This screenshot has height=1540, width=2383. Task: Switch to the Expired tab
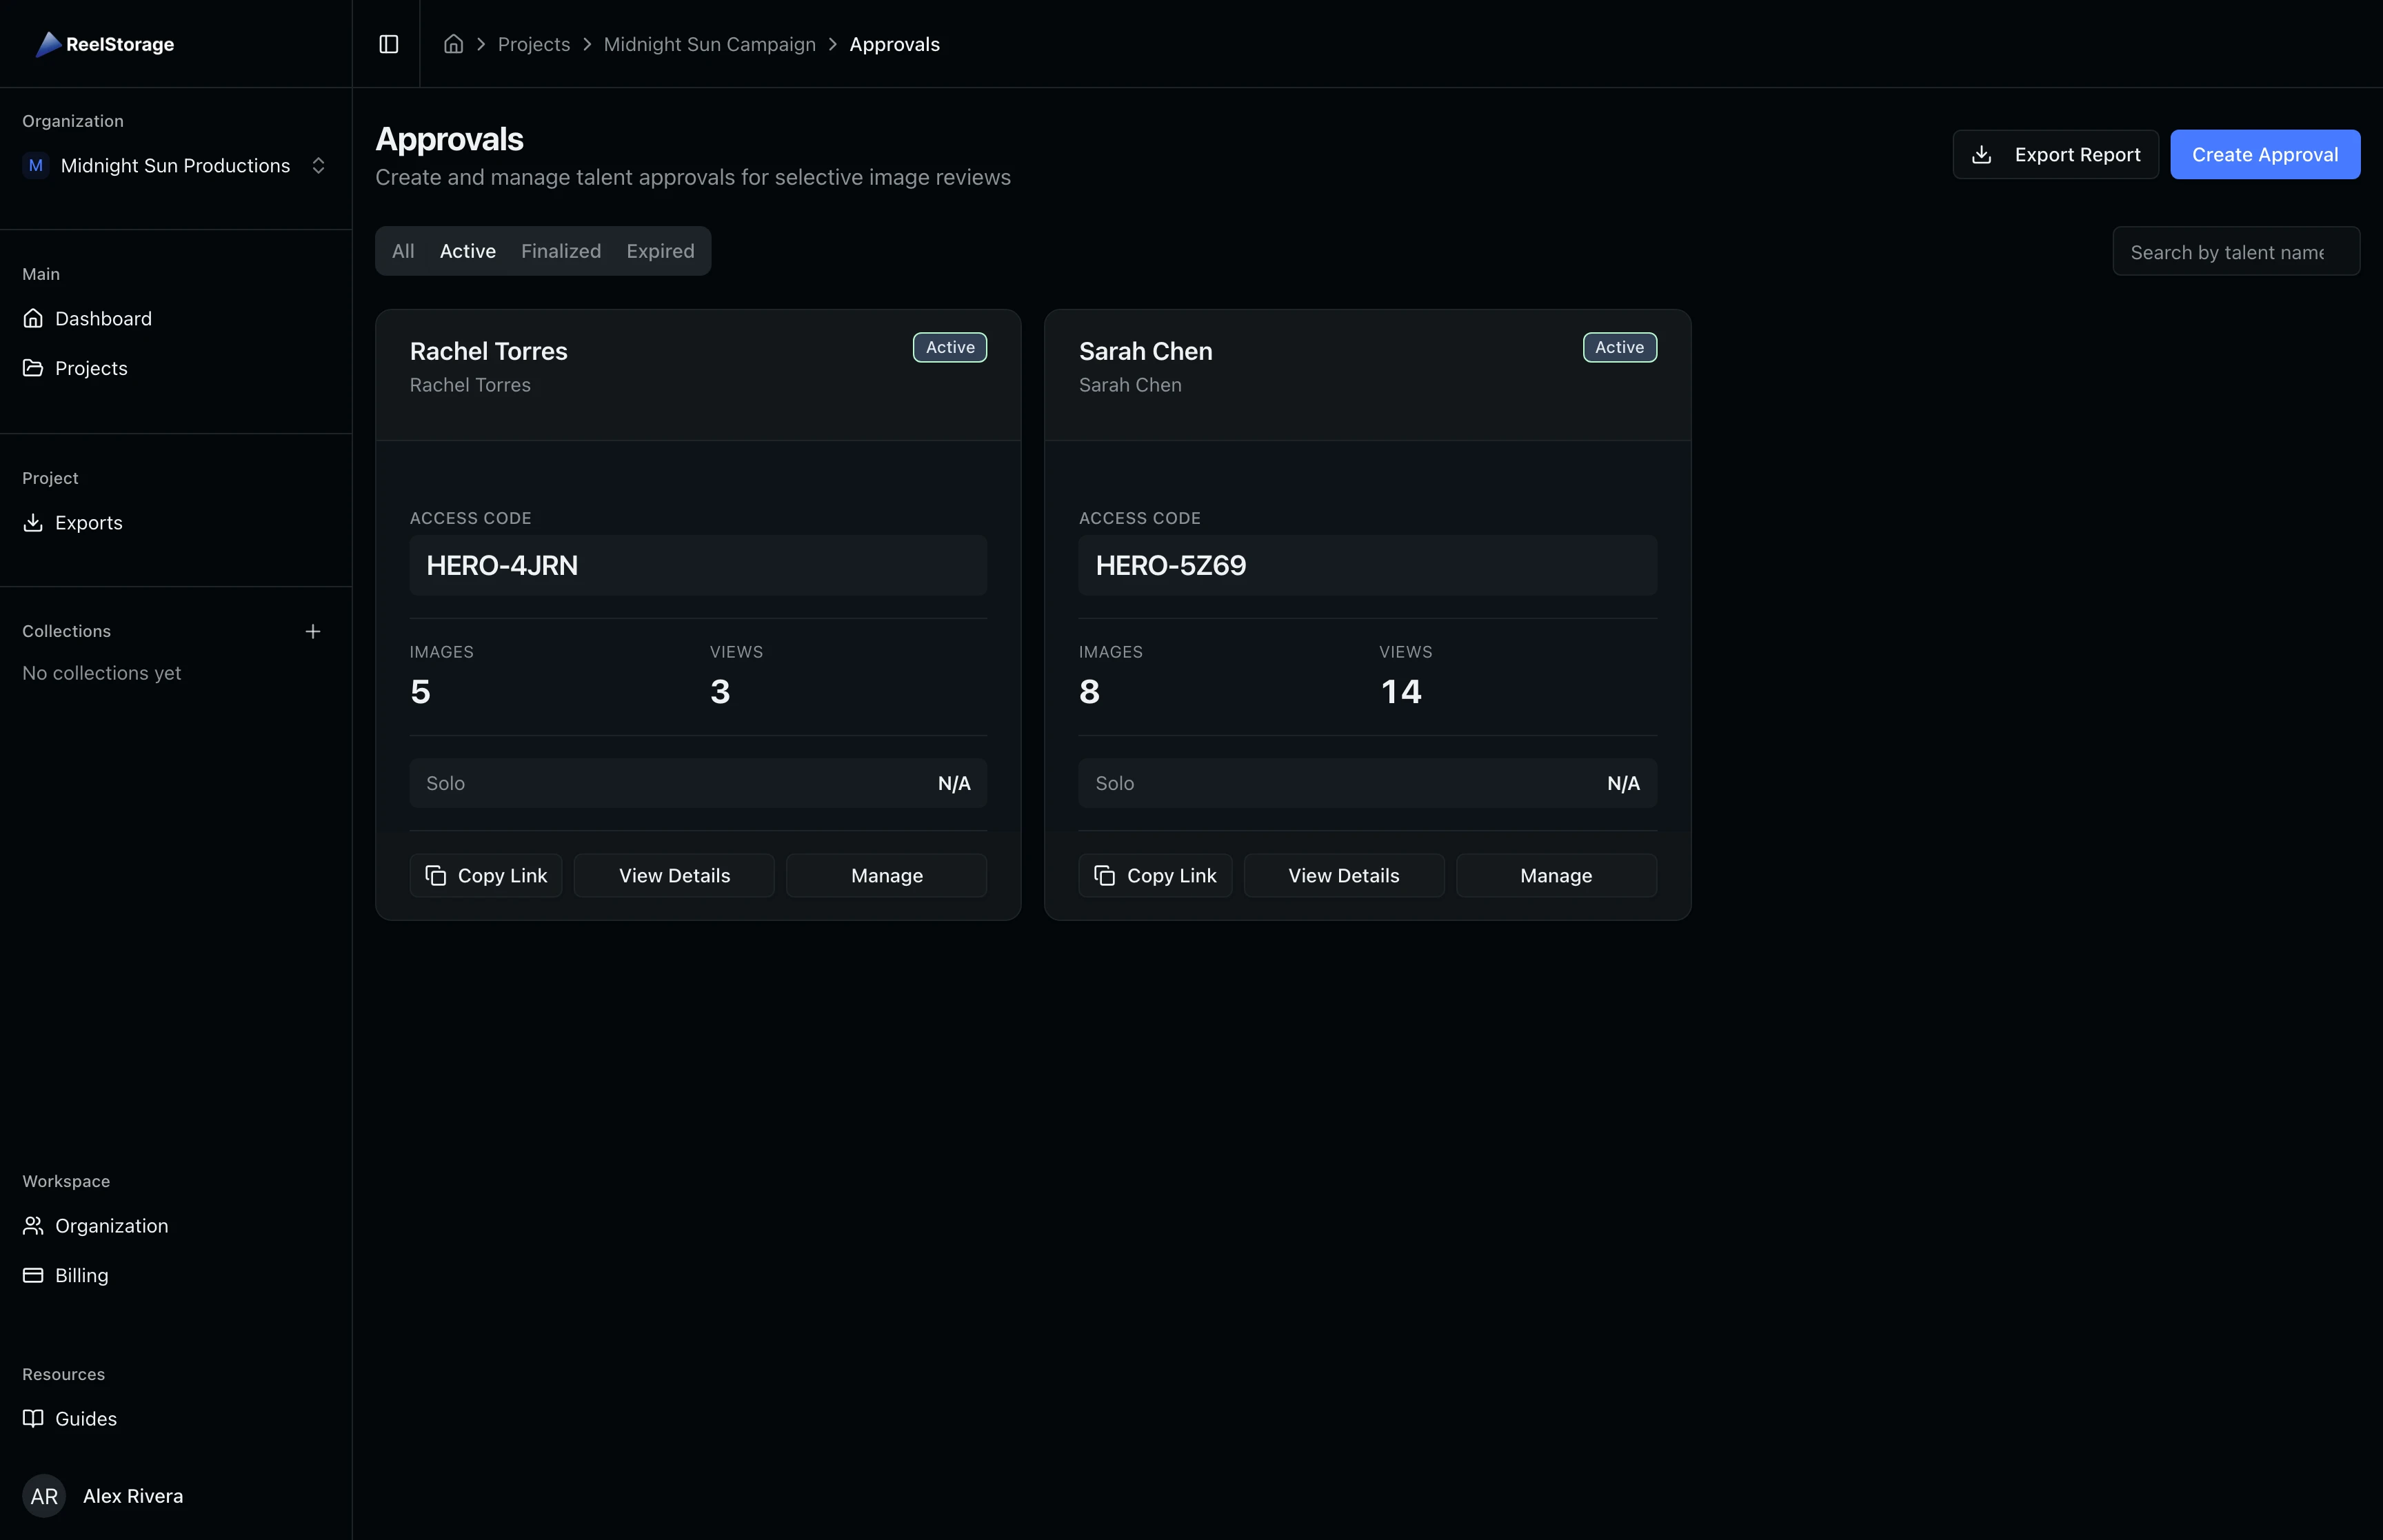[660, 251]
